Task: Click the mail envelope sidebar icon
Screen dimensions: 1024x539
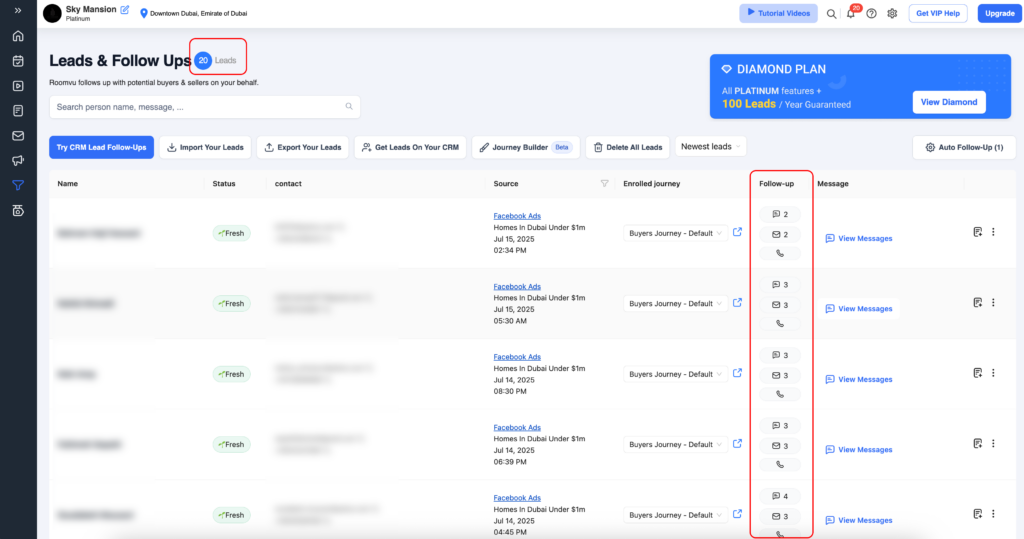Action: pyautogui.click(x=18, y=135)
